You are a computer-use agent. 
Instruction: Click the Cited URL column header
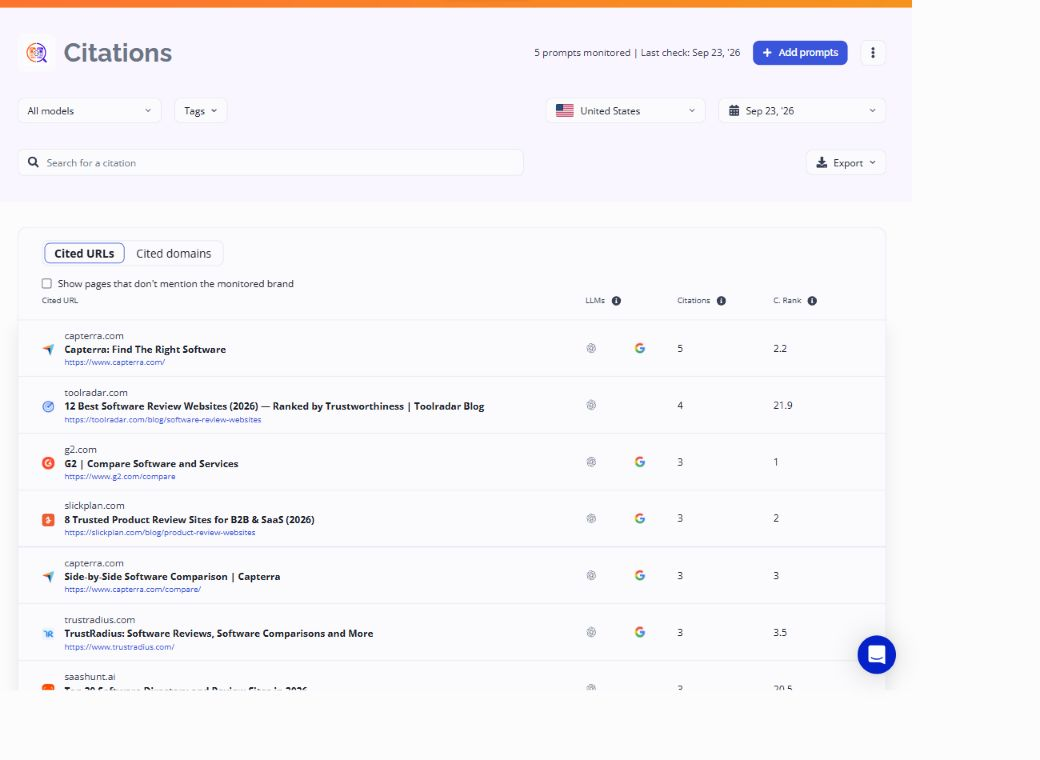60,300
